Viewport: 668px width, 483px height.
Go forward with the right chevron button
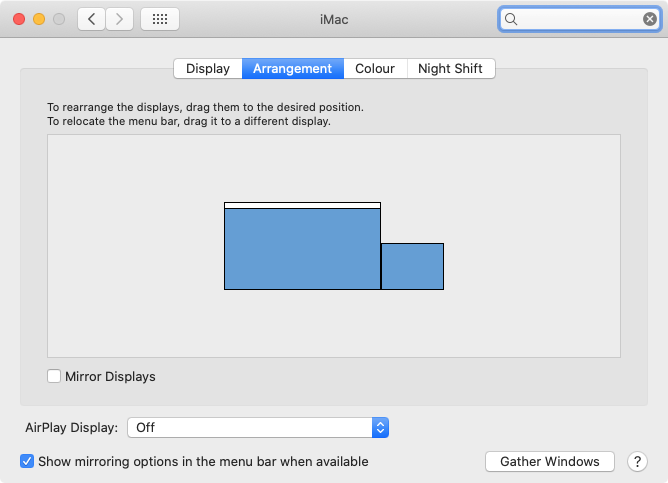(x=119, y=19)
